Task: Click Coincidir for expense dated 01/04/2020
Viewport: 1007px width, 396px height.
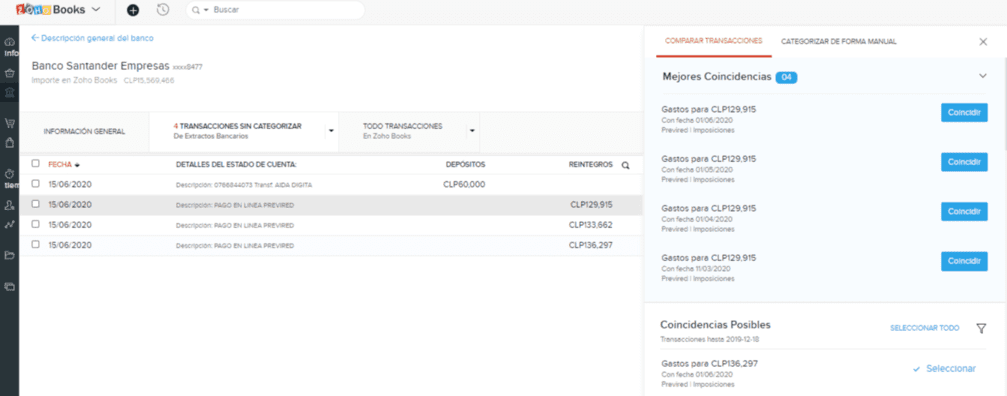Action: (964, 212)
